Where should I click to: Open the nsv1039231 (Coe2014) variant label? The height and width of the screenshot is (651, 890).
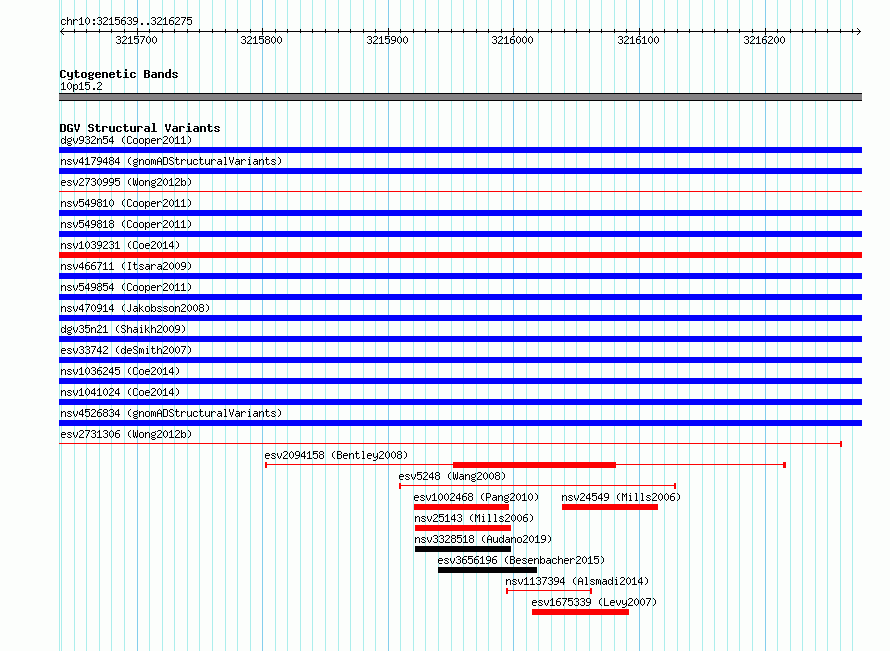point(120,245)
